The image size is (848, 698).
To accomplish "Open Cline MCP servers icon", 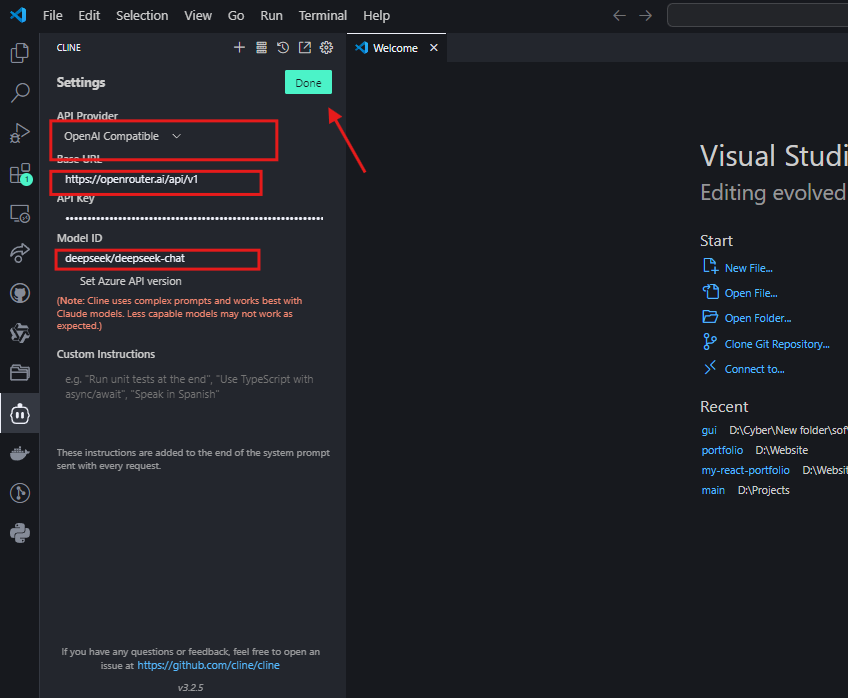I will pos(261,48).
